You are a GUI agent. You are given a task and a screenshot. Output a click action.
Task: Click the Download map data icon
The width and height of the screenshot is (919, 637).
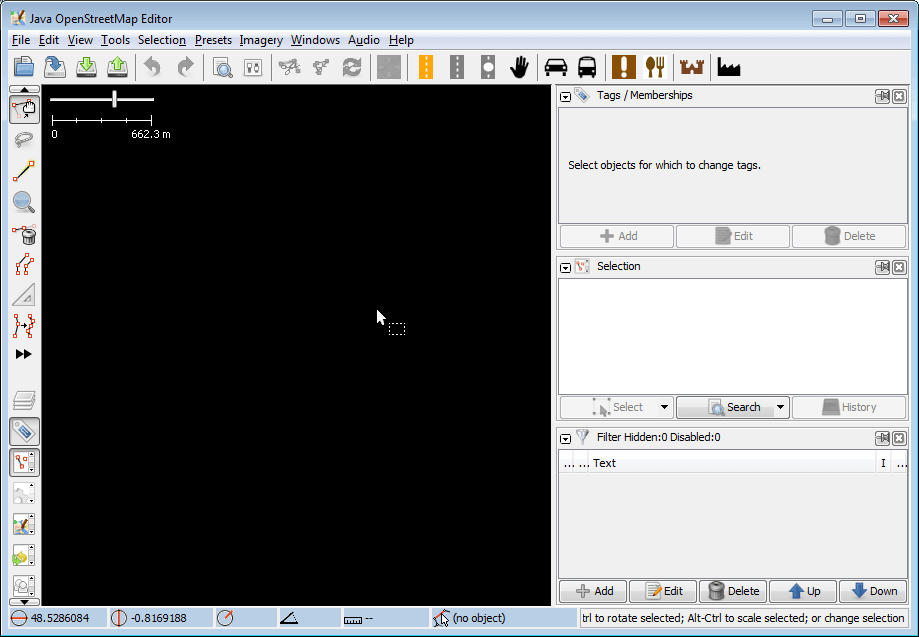[86, 67]
